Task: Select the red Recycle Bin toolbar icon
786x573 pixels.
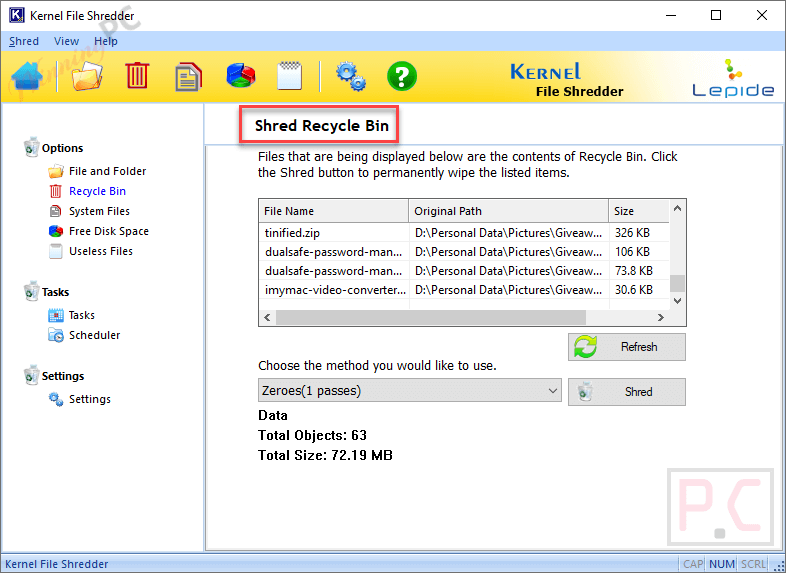Action: coord(137,76)
